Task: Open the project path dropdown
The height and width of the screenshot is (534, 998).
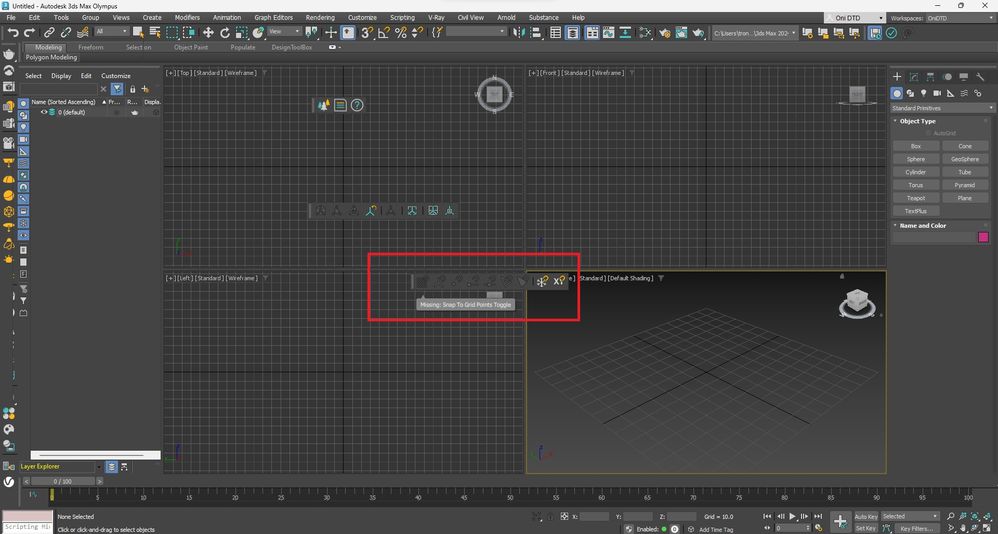Action: pos(754,32)
